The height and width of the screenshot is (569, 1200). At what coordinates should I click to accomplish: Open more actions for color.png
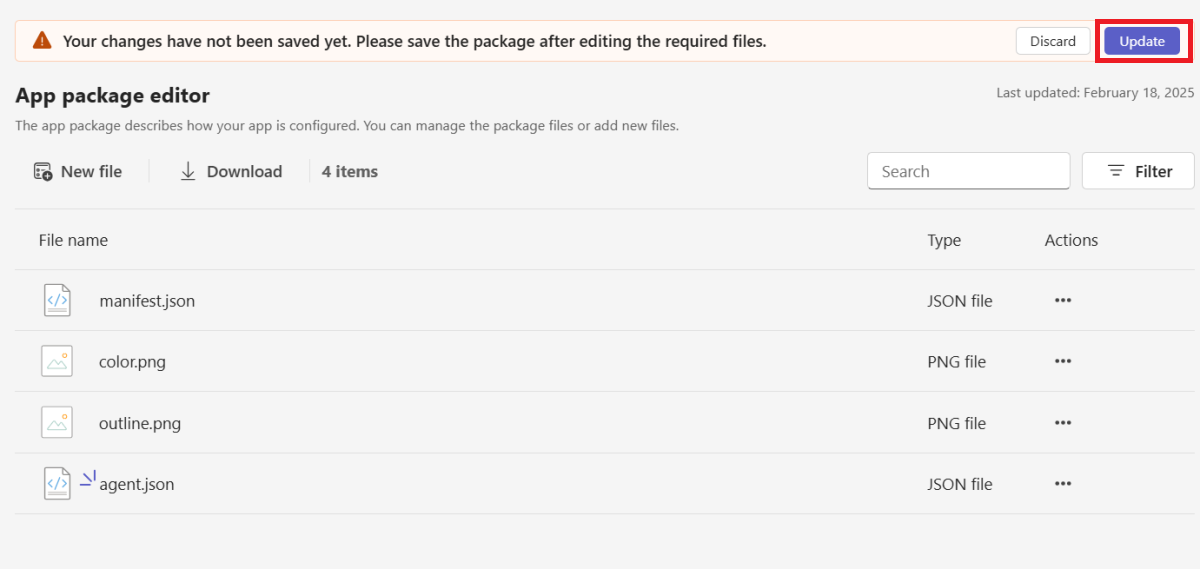1063,361
